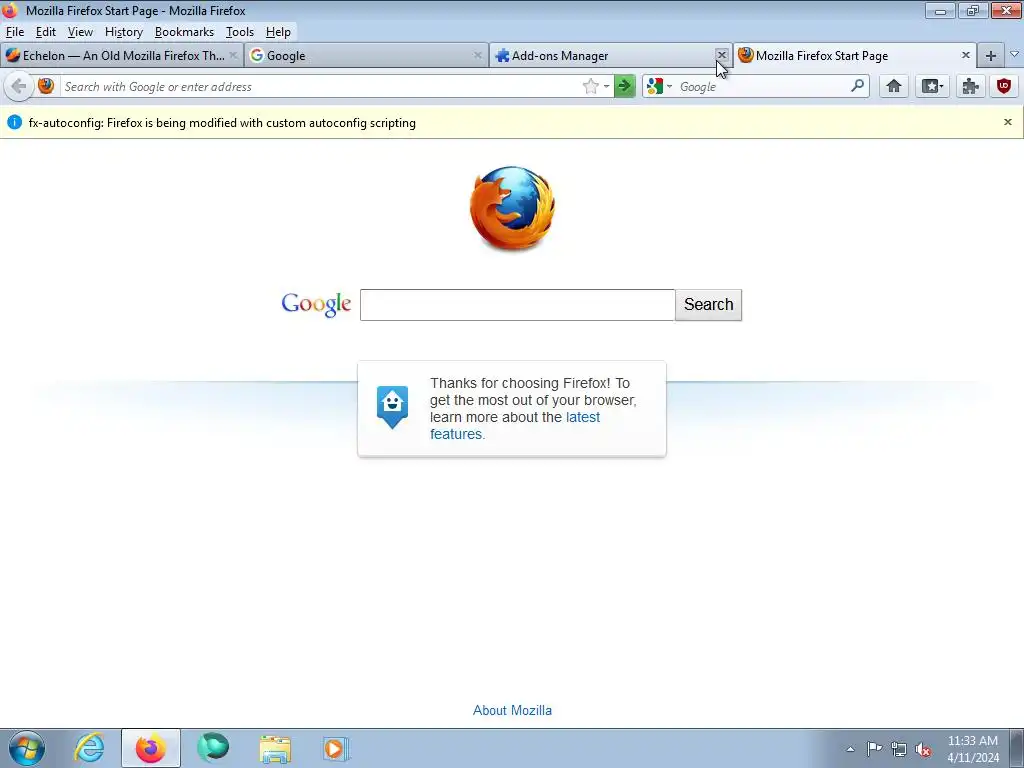1024x768 pixels.
Task: Click the muted volume tray icon
Action: [923, 749]
